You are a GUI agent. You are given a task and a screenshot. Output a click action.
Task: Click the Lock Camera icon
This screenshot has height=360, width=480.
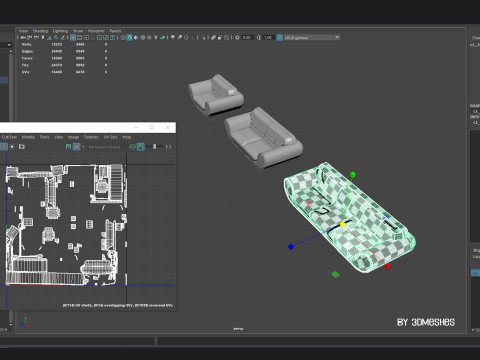pyautogui.click(x=30, y=38)
